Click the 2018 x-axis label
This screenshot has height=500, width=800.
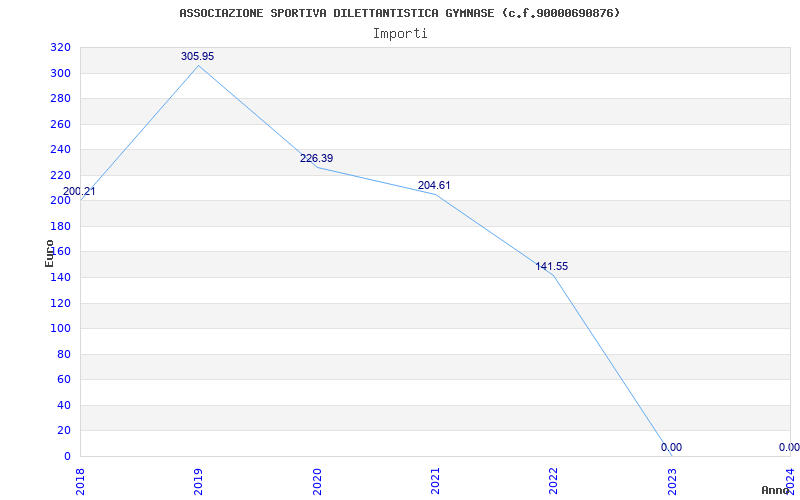point(81,482)
